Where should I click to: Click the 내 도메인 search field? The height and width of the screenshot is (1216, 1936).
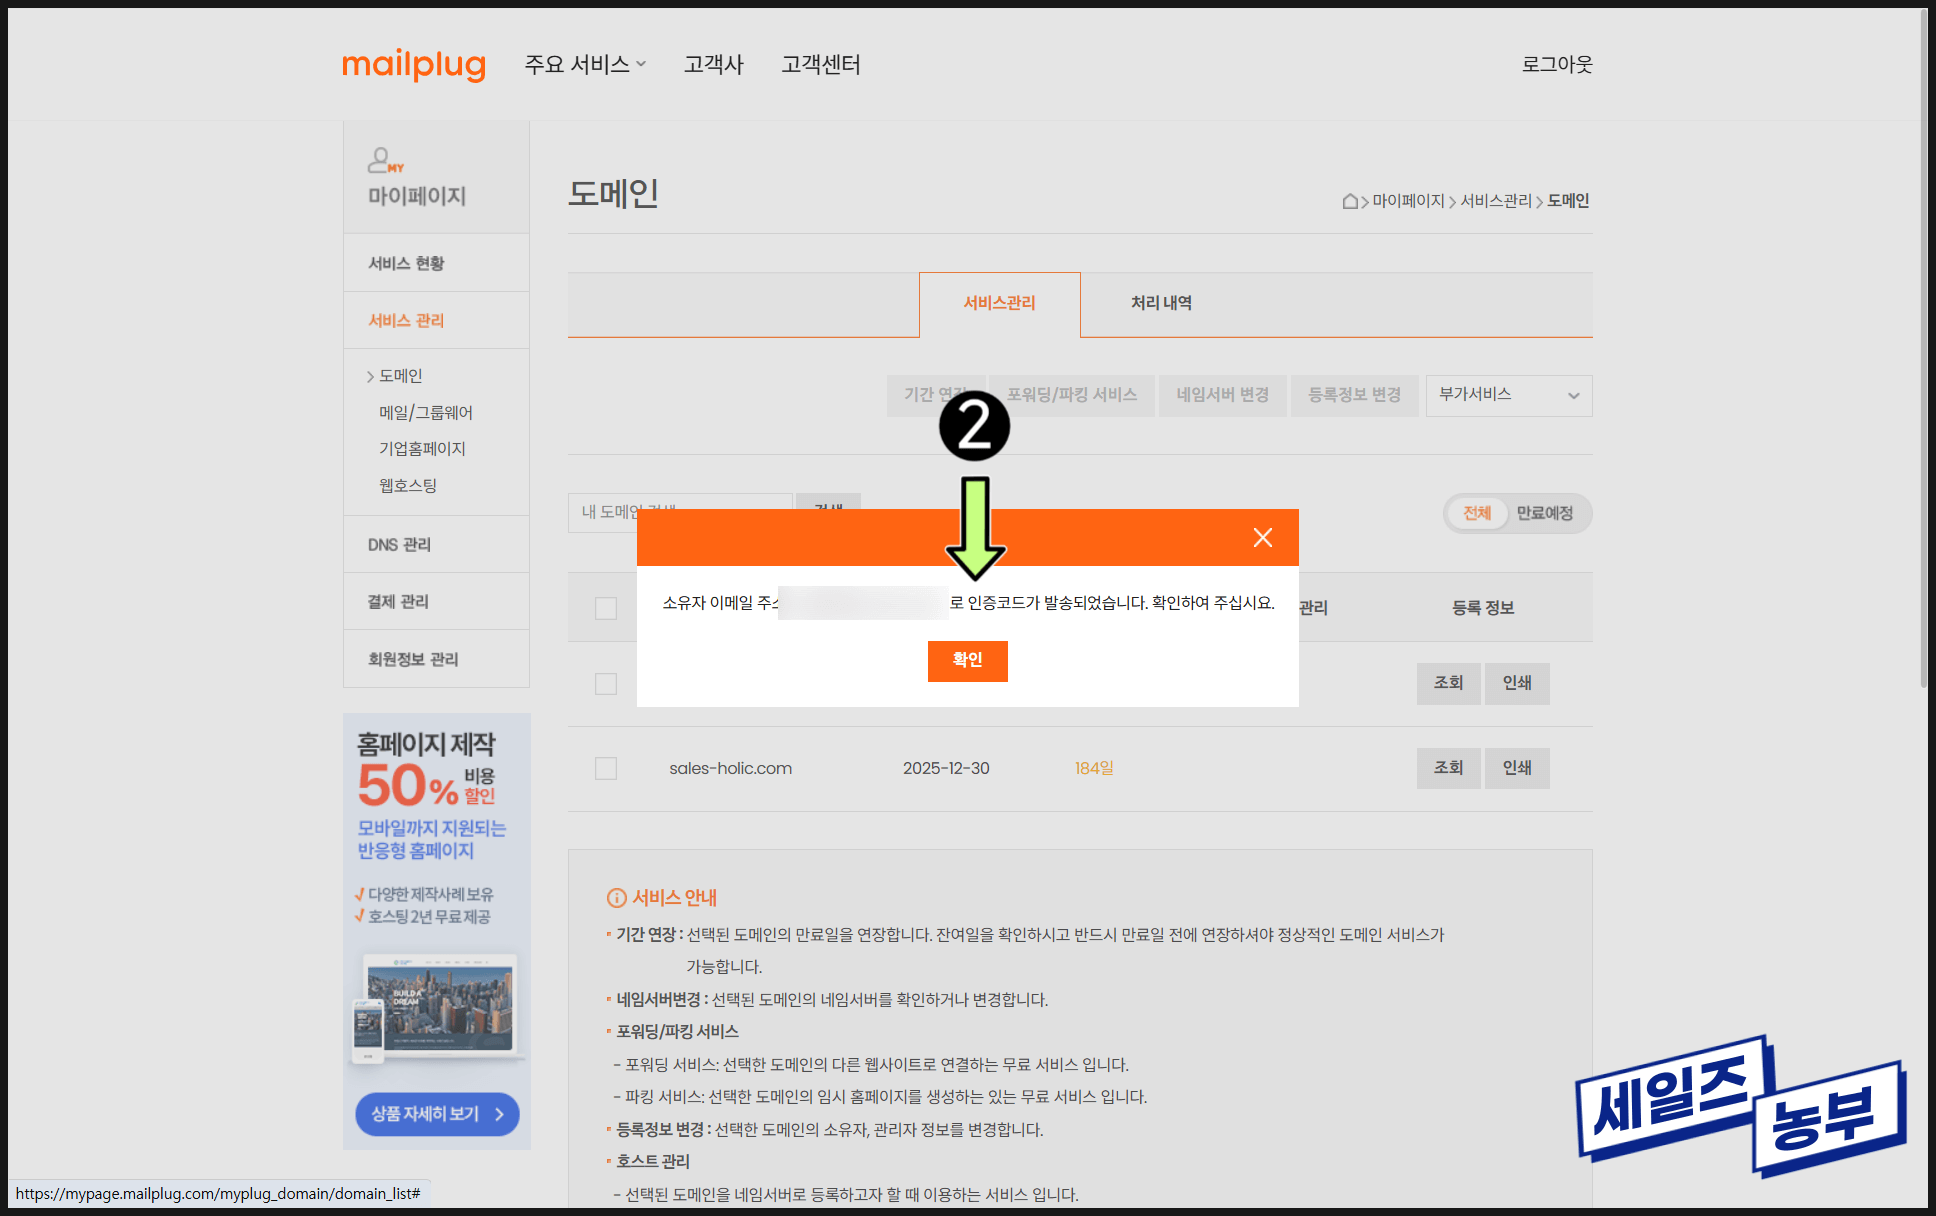[x=600, y=512]
